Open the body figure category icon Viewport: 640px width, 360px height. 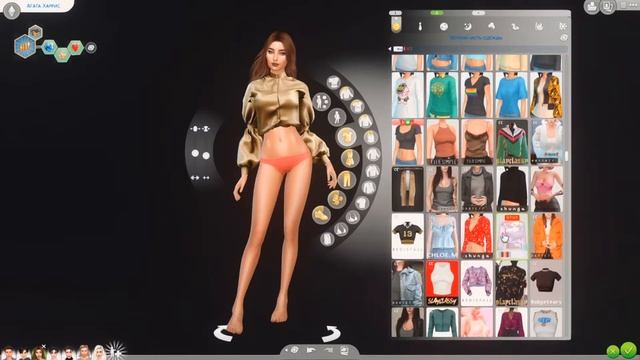tap(337, 117)
